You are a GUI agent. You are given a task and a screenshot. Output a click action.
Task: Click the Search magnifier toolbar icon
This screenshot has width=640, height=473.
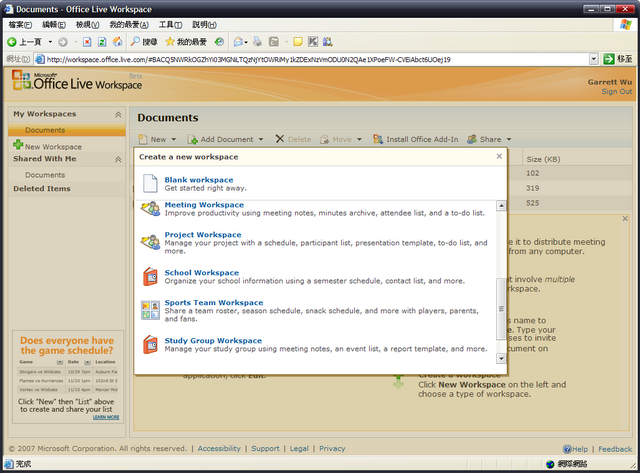pyautogui.click(x=135, y=41)
